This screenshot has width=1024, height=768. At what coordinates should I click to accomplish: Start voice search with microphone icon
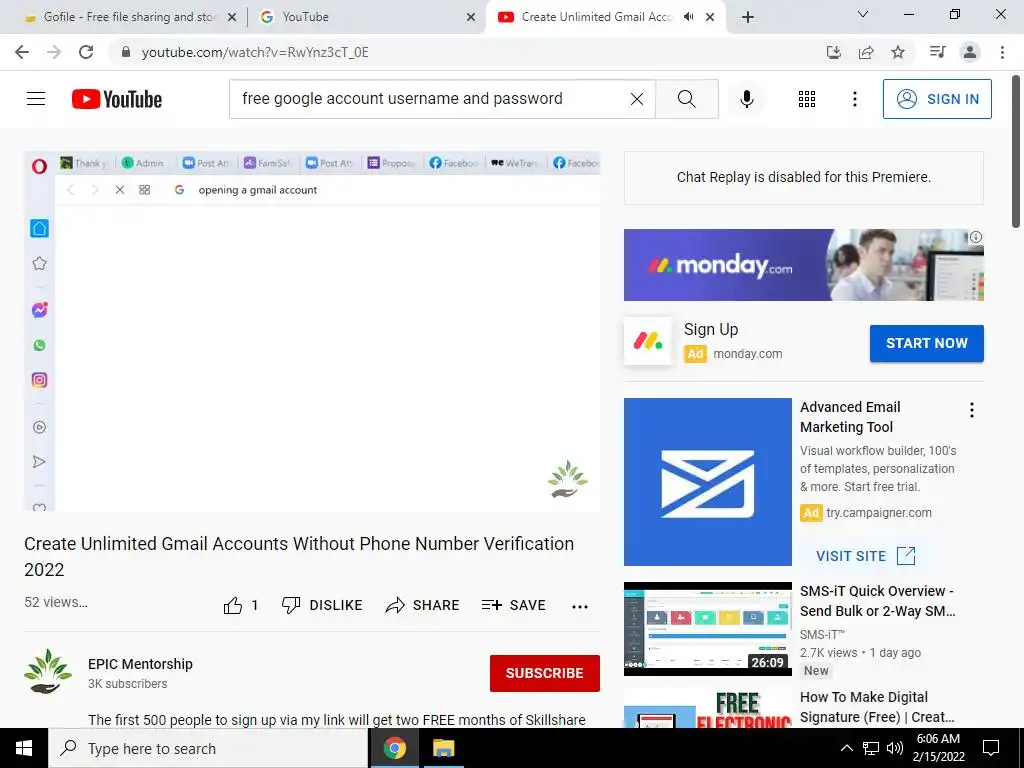[x=746, y=99]
